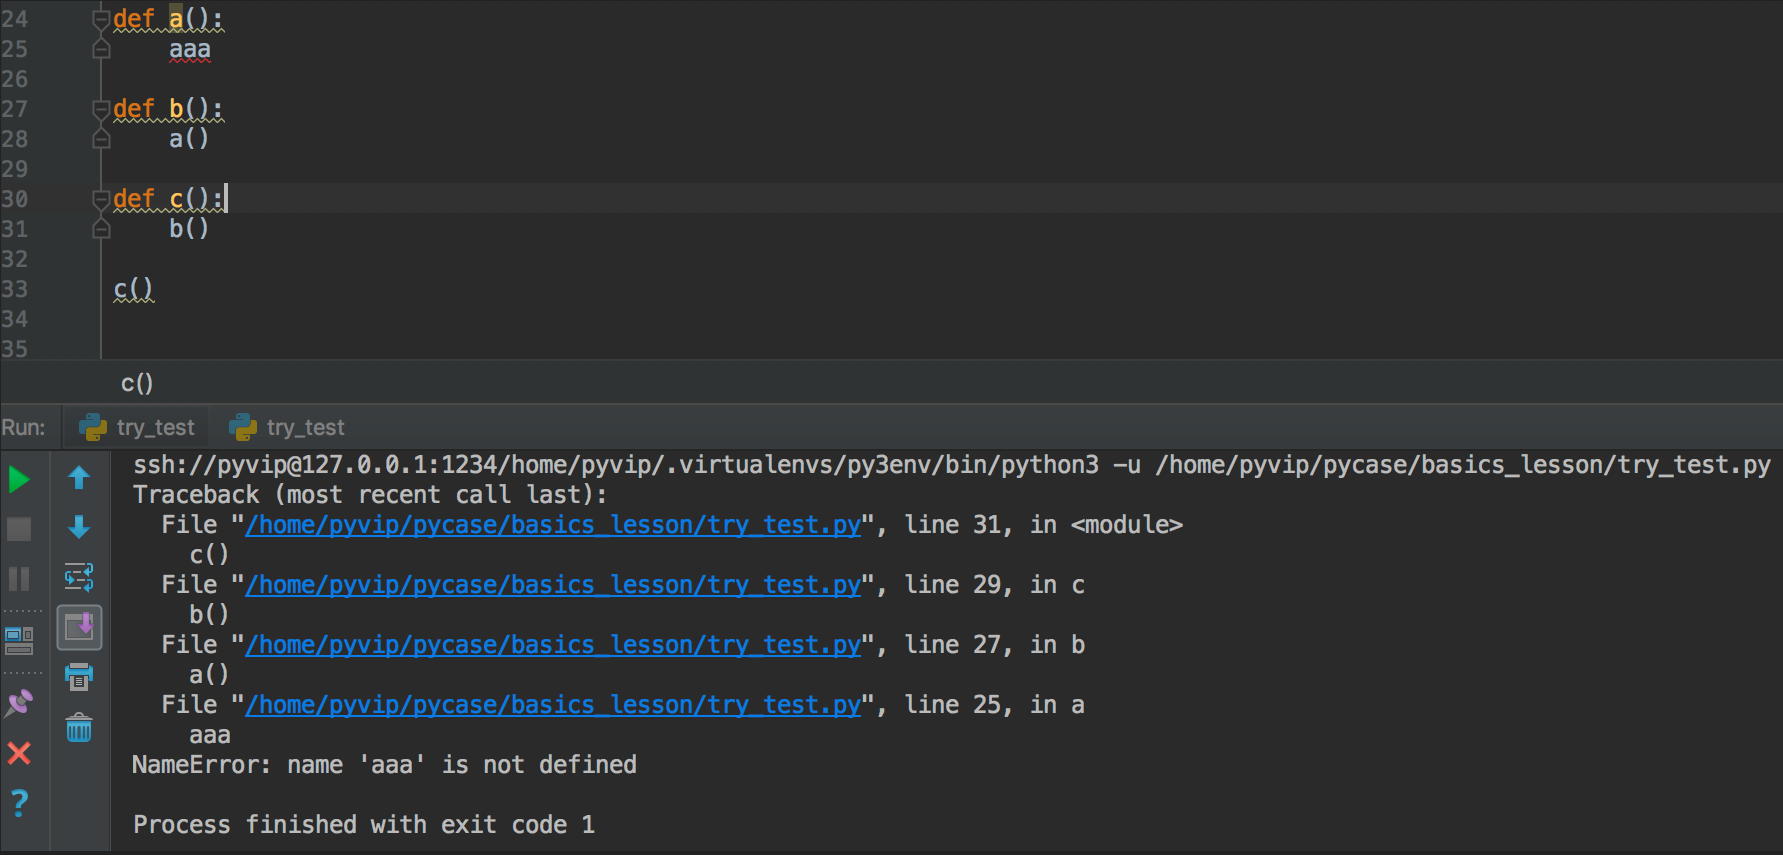Click the NameError message in console
1783x855 pixels.
pyautogui.click(x=384, y=765)
